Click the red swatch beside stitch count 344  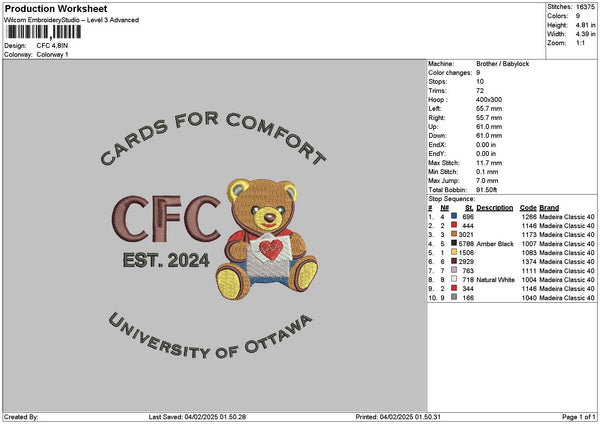pyautogui.click(x=454, y=288)
